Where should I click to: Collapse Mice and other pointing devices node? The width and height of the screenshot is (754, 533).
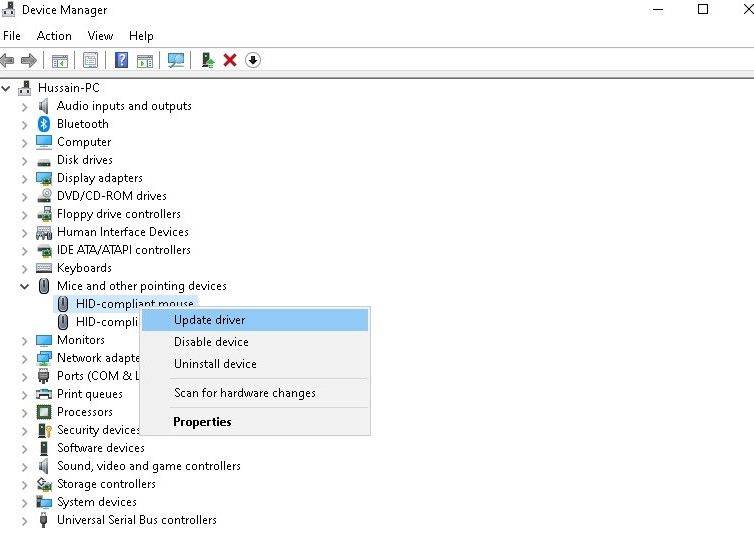25,286
